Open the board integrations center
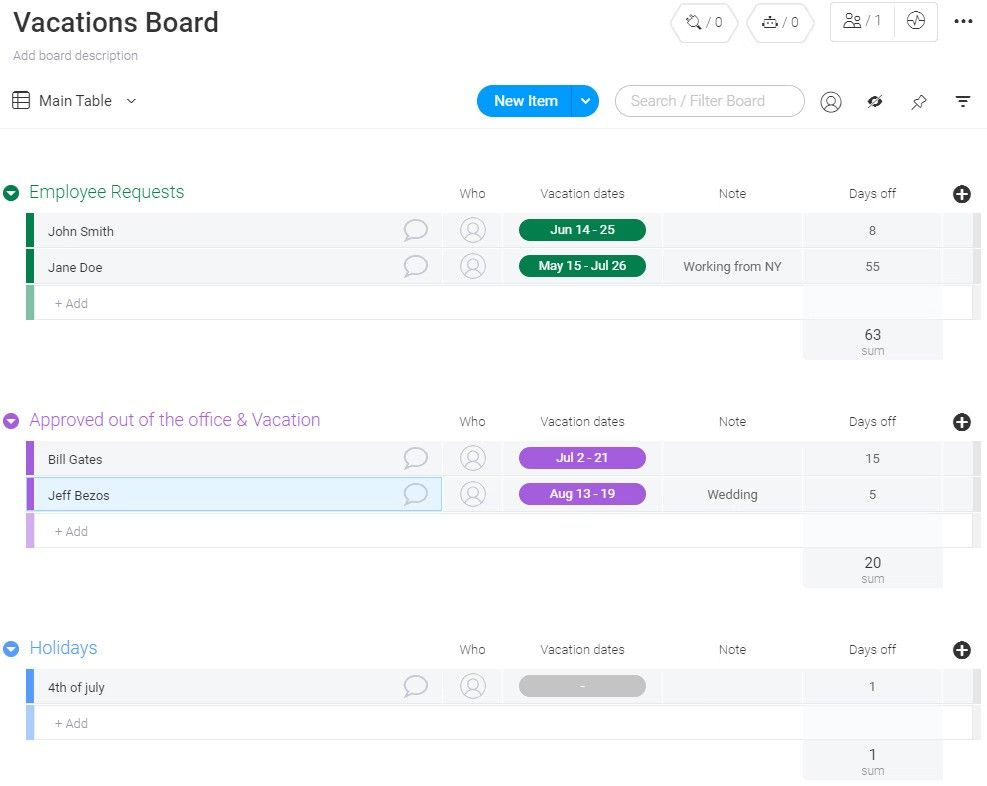The width and height of the screenshot is (987, 786). (x=704, y=22)
